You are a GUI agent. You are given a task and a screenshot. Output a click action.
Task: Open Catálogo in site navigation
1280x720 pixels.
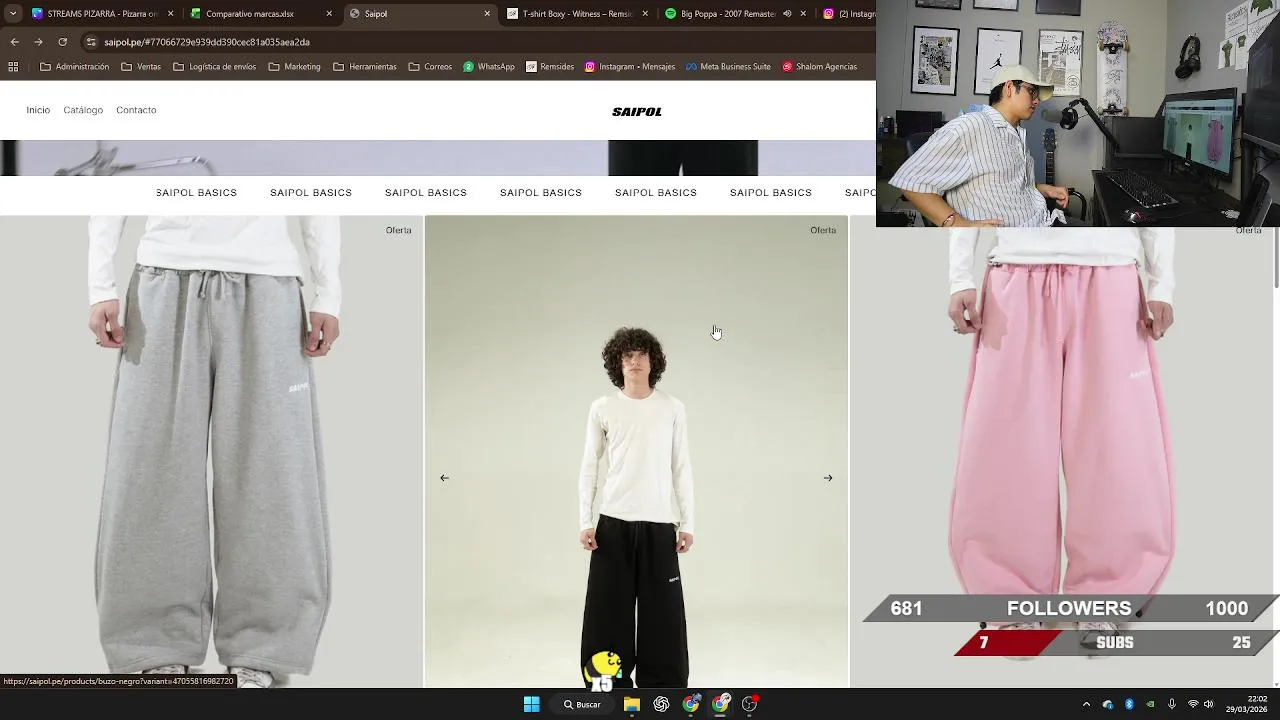pyautogui.click(x=83, y=110)
